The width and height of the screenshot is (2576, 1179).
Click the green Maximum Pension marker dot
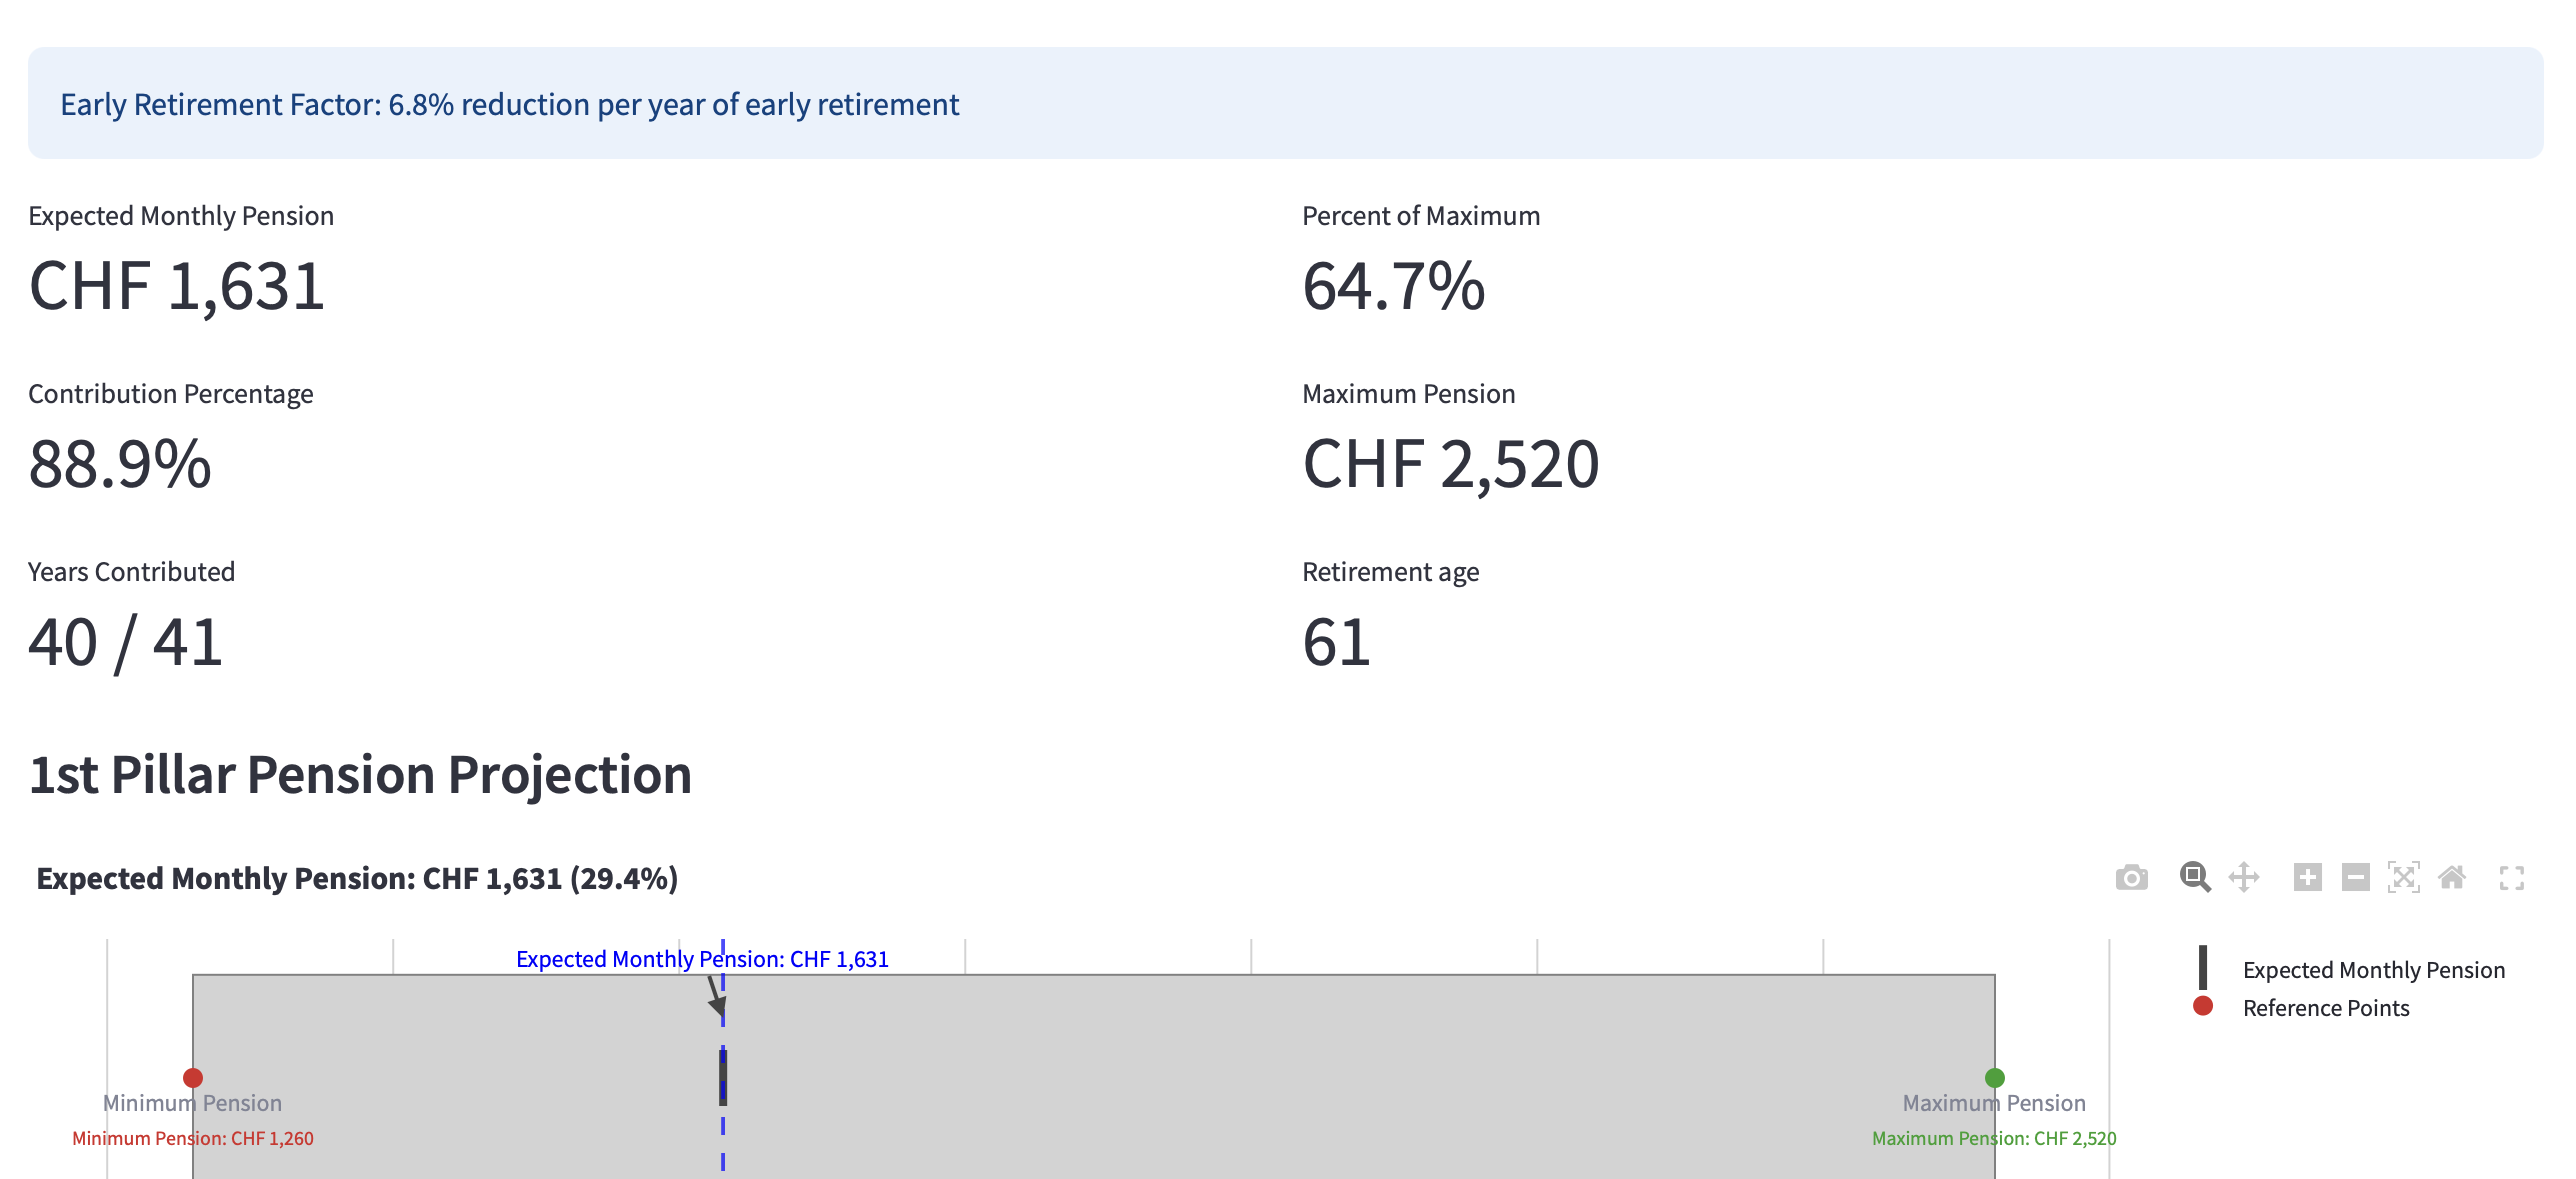(x=1994, y=1077)
